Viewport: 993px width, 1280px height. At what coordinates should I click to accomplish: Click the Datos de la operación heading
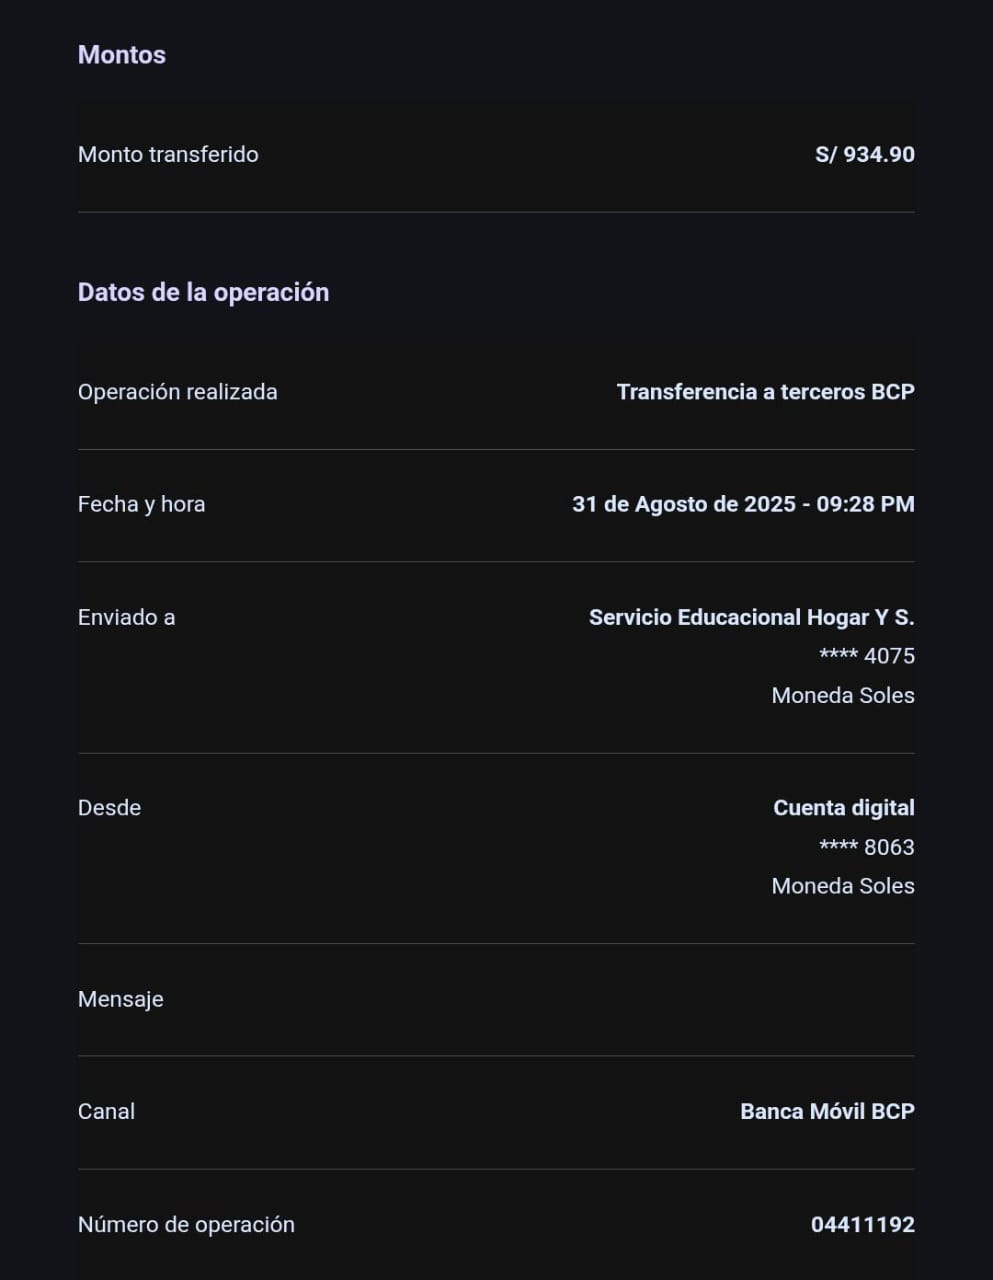[203, 292]
